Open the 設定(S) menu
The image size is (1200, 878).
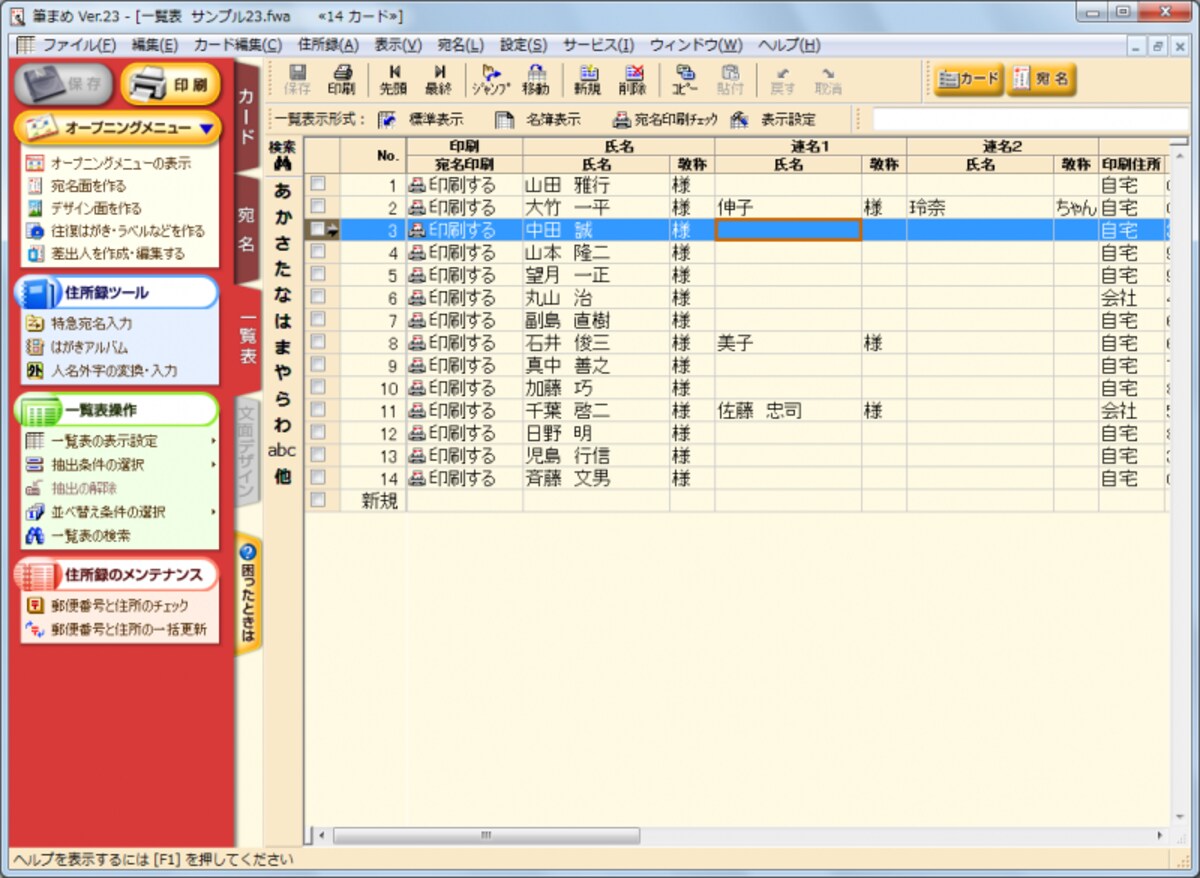point(524,45)
